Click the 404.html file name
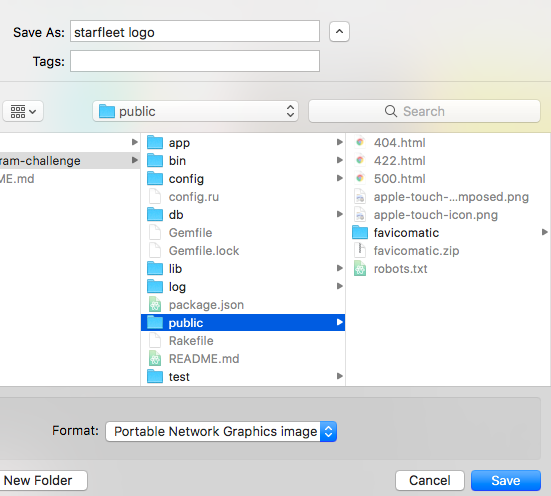The image size is (551, 496). (x=400, y=143)
